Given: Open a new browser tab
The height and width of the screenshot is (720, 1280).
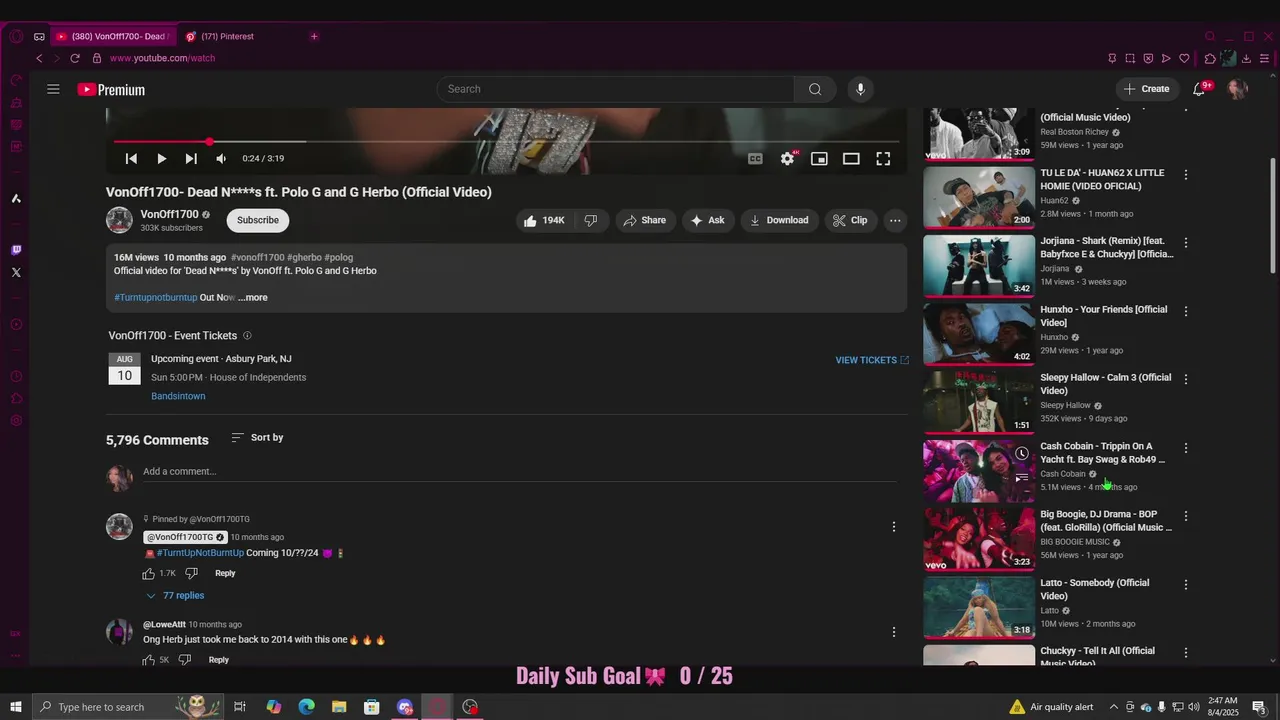Looking at the screenshot, I should [314, 36].
